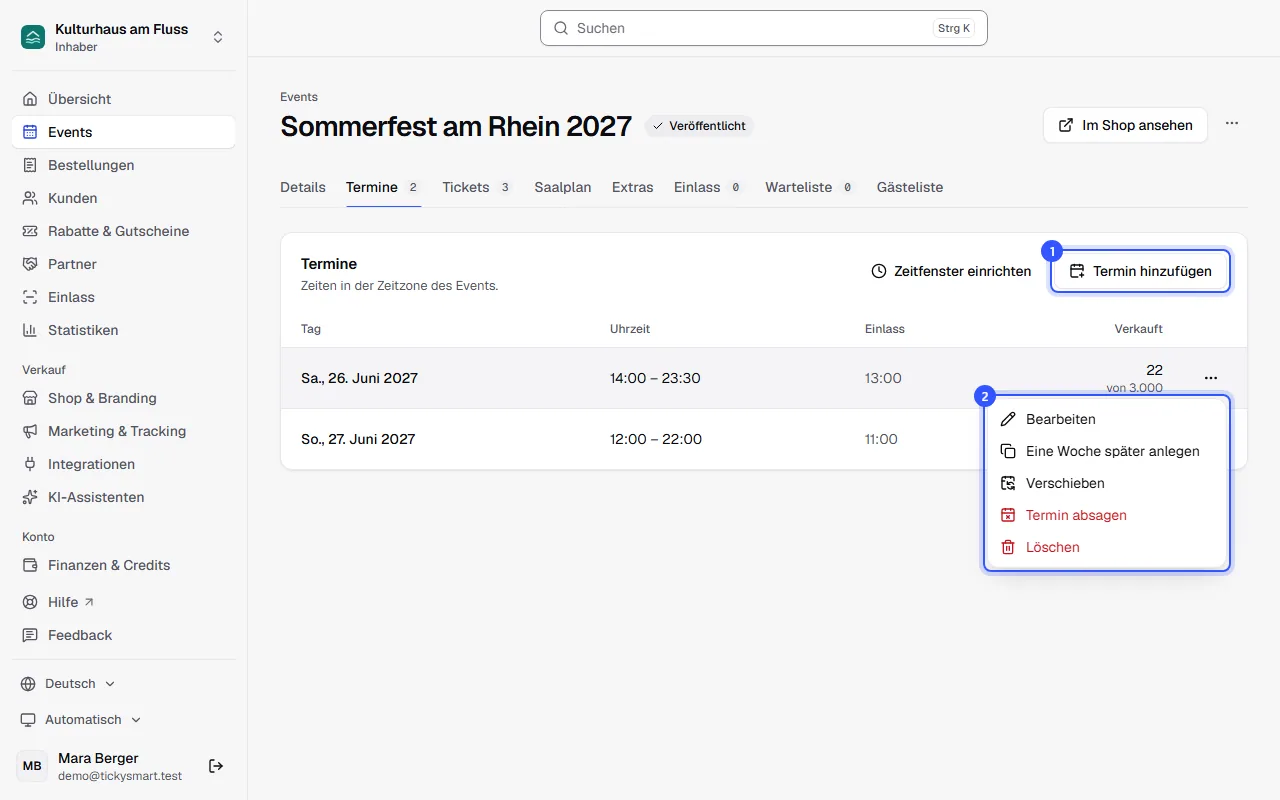This screenshot has height=800, width=1280.
Task: Open Integrationen page
Action: pyautogui.click(x=123, y=464)
